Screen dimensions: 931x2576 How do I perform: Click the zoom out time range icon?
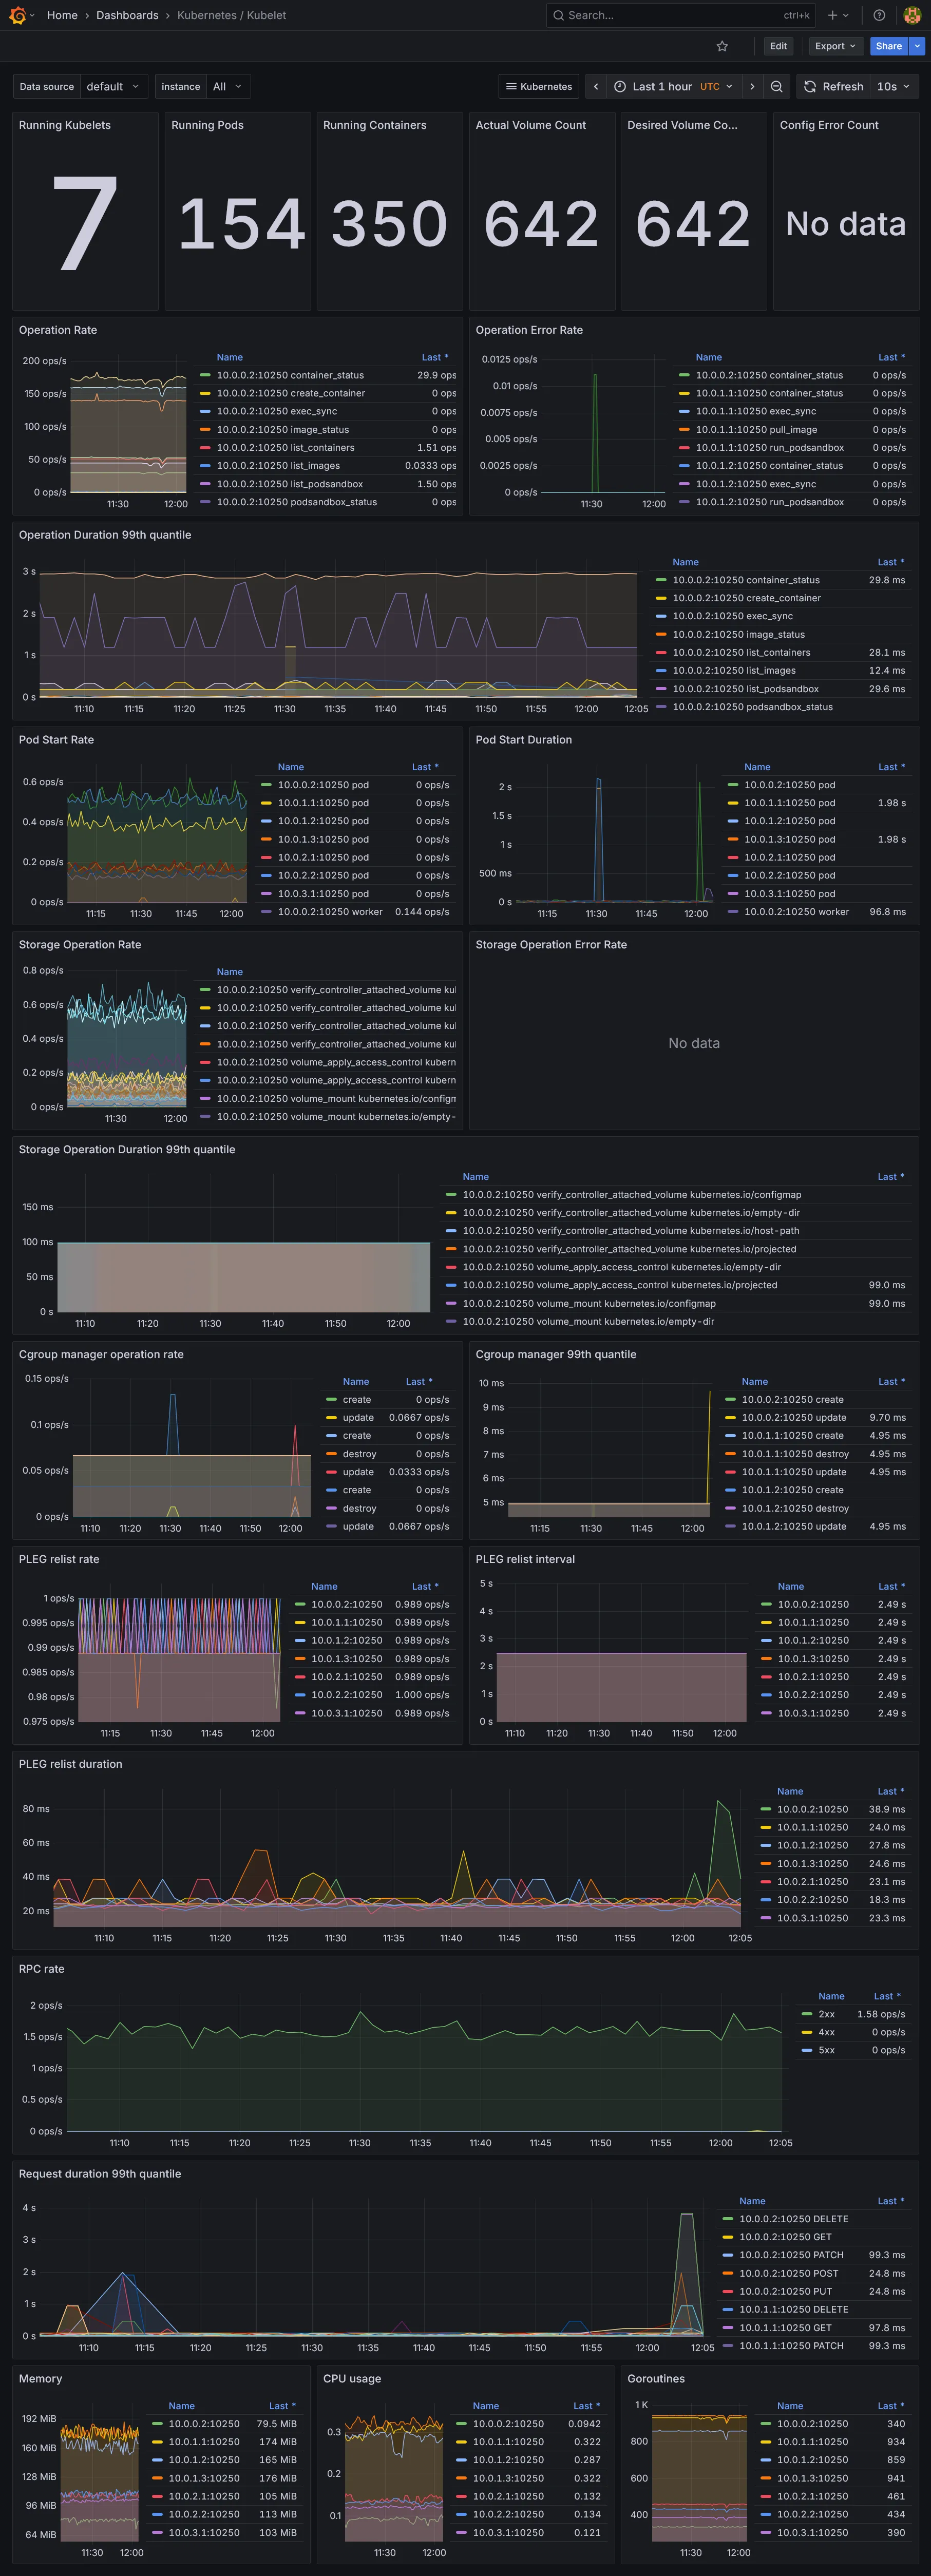click(776, 87)
